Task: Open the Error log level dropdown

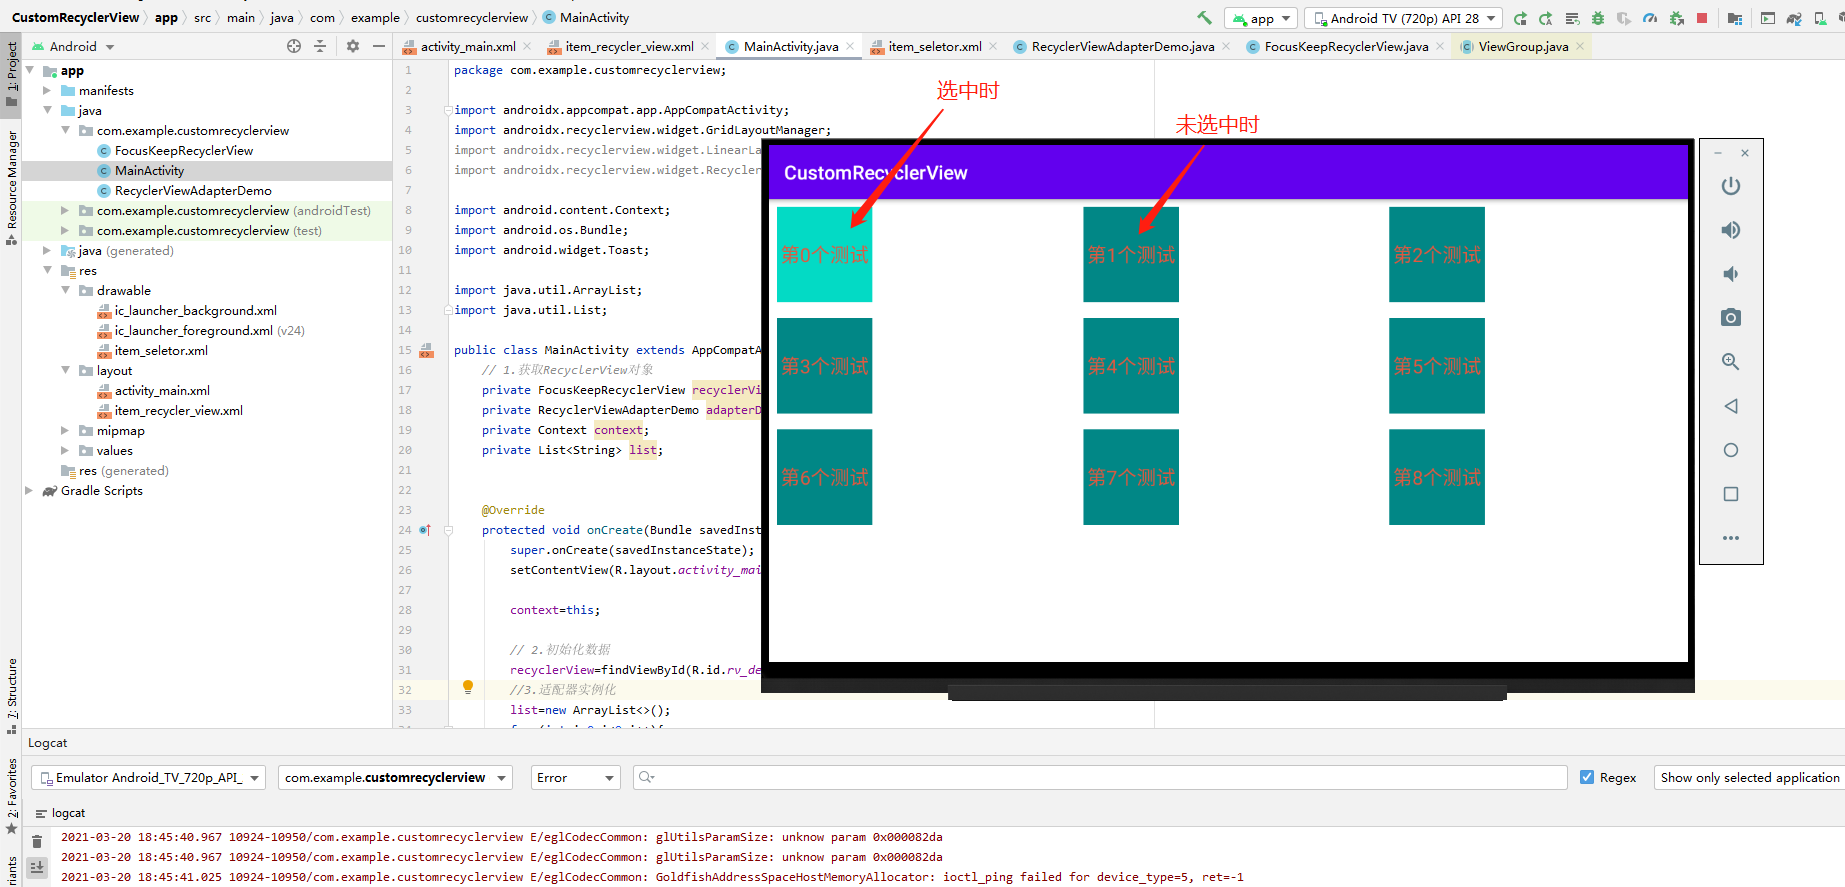Action: 576,778
